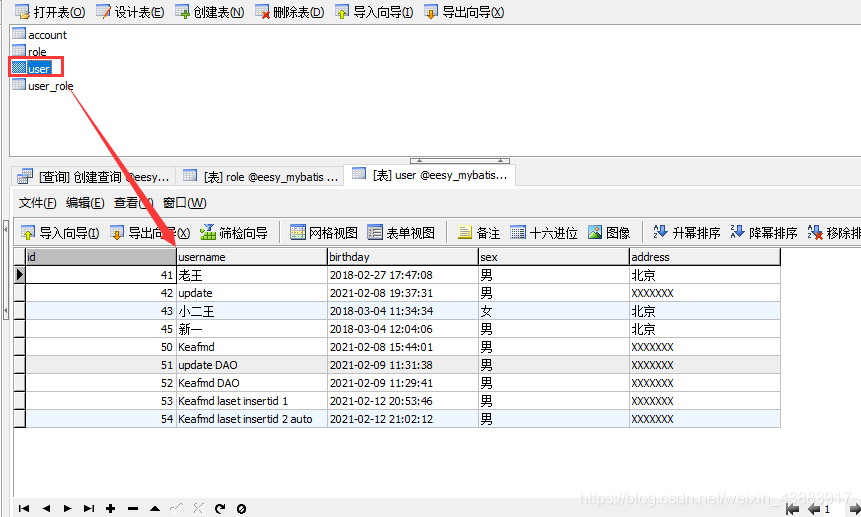Click row selector for record 41
This screenshot has width=861, height=517.
(x=19, y=275)
